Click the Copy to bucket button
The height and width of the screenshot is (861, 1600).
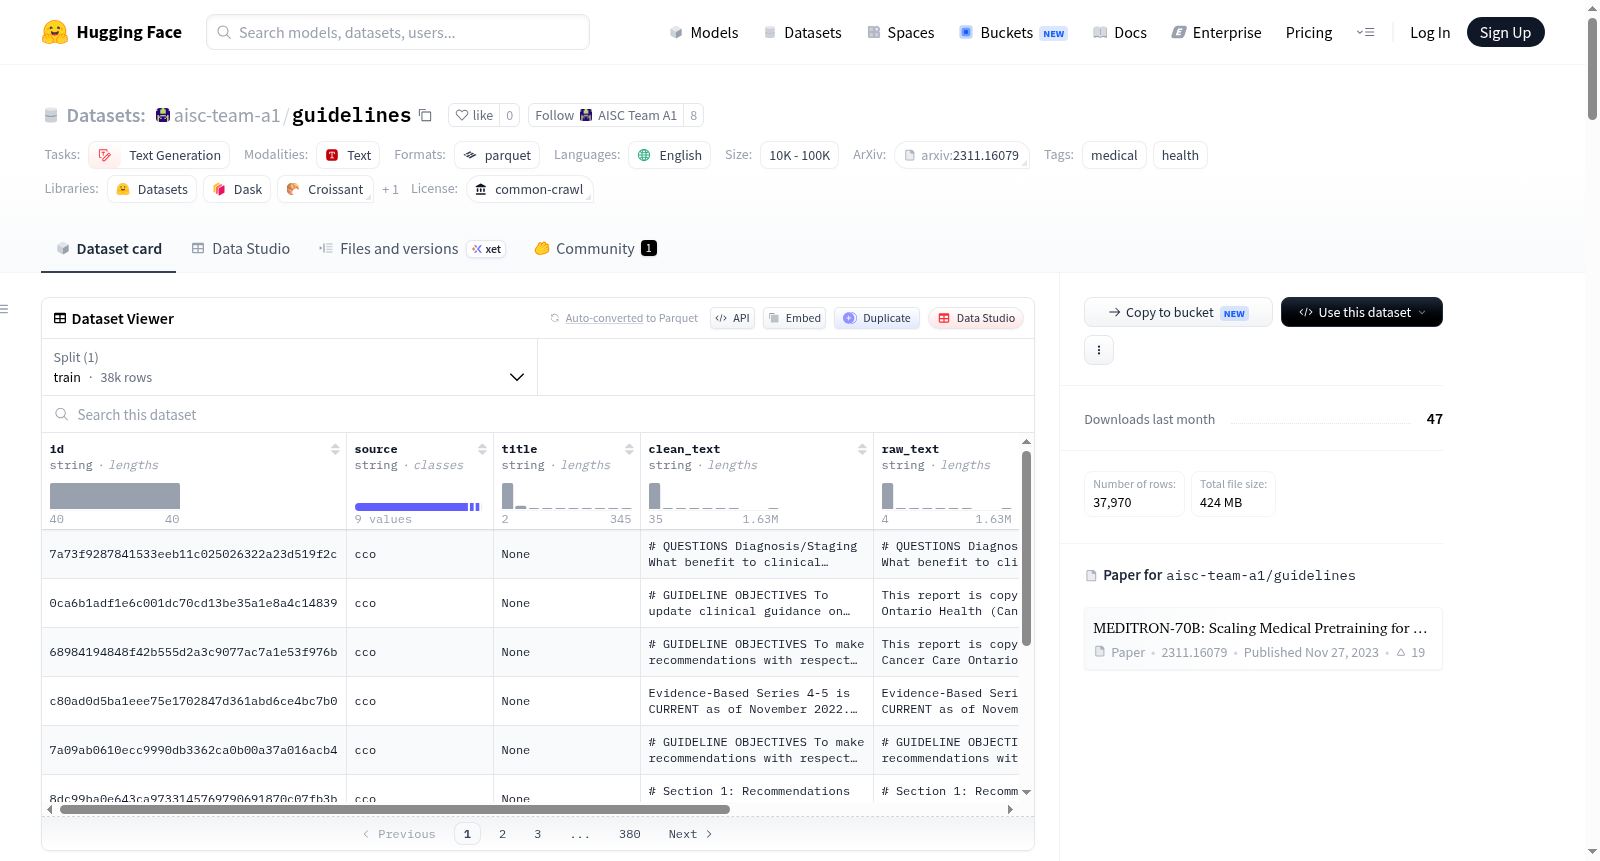pyautogui.click(x=1178, y=312)
